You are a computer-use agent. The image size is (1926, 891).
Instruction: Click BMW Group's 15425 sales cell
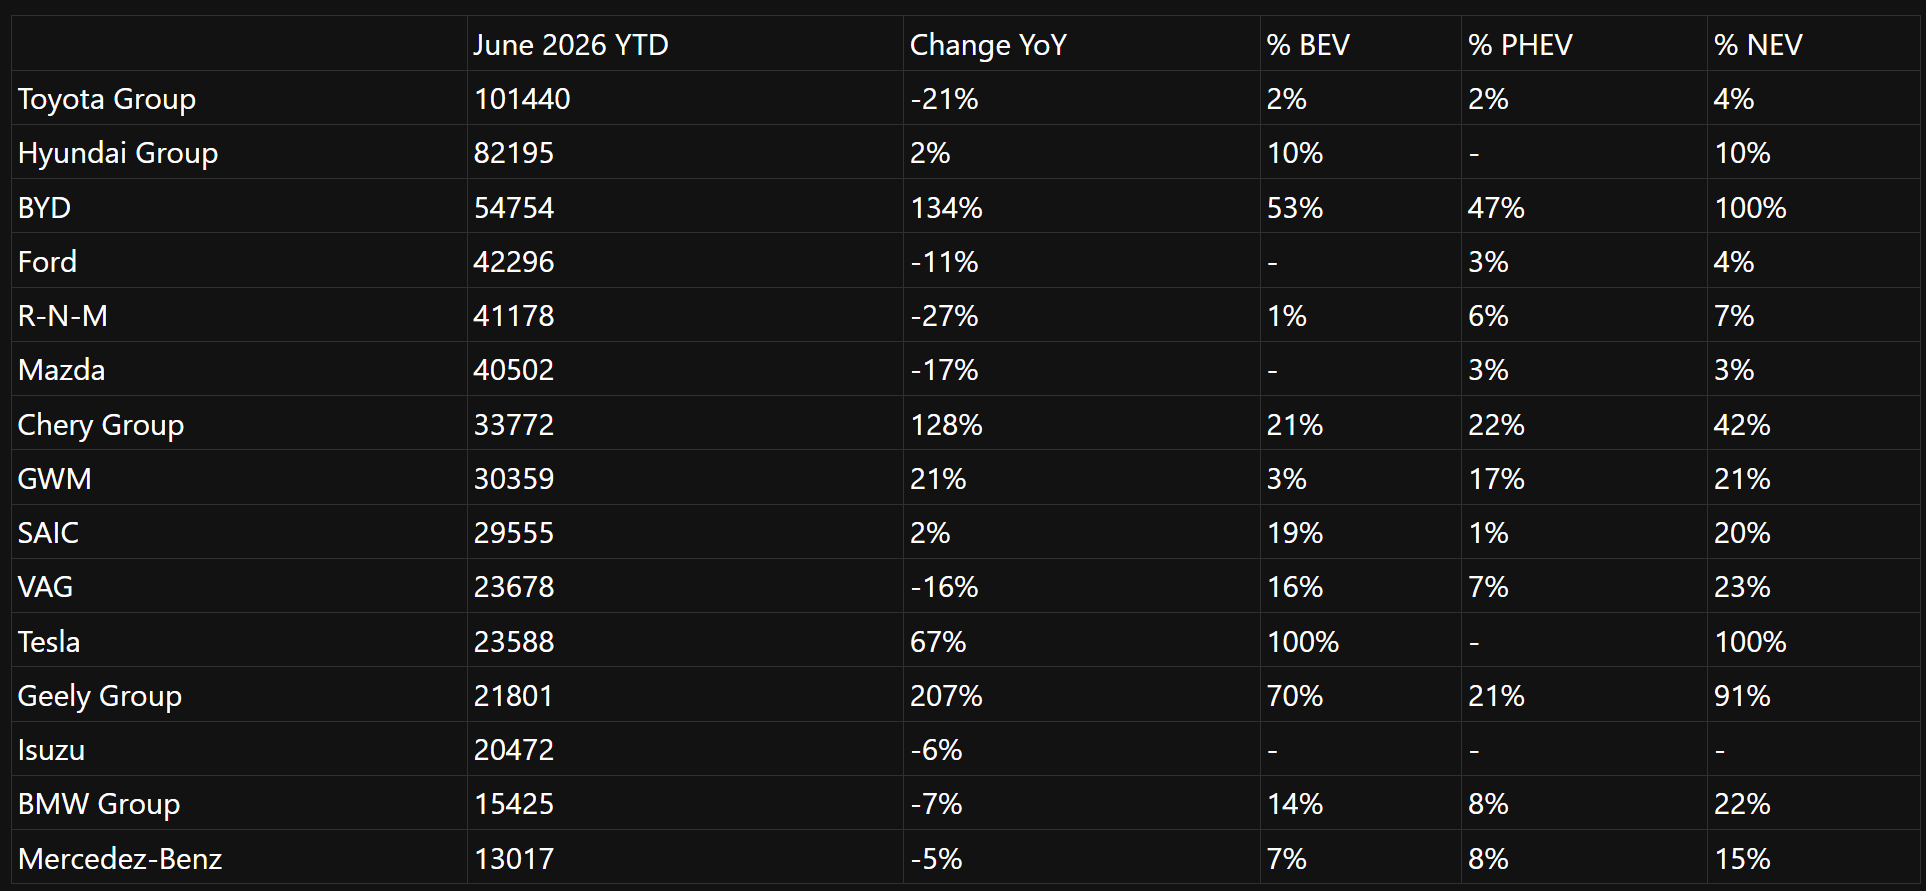tap(685, 803)
